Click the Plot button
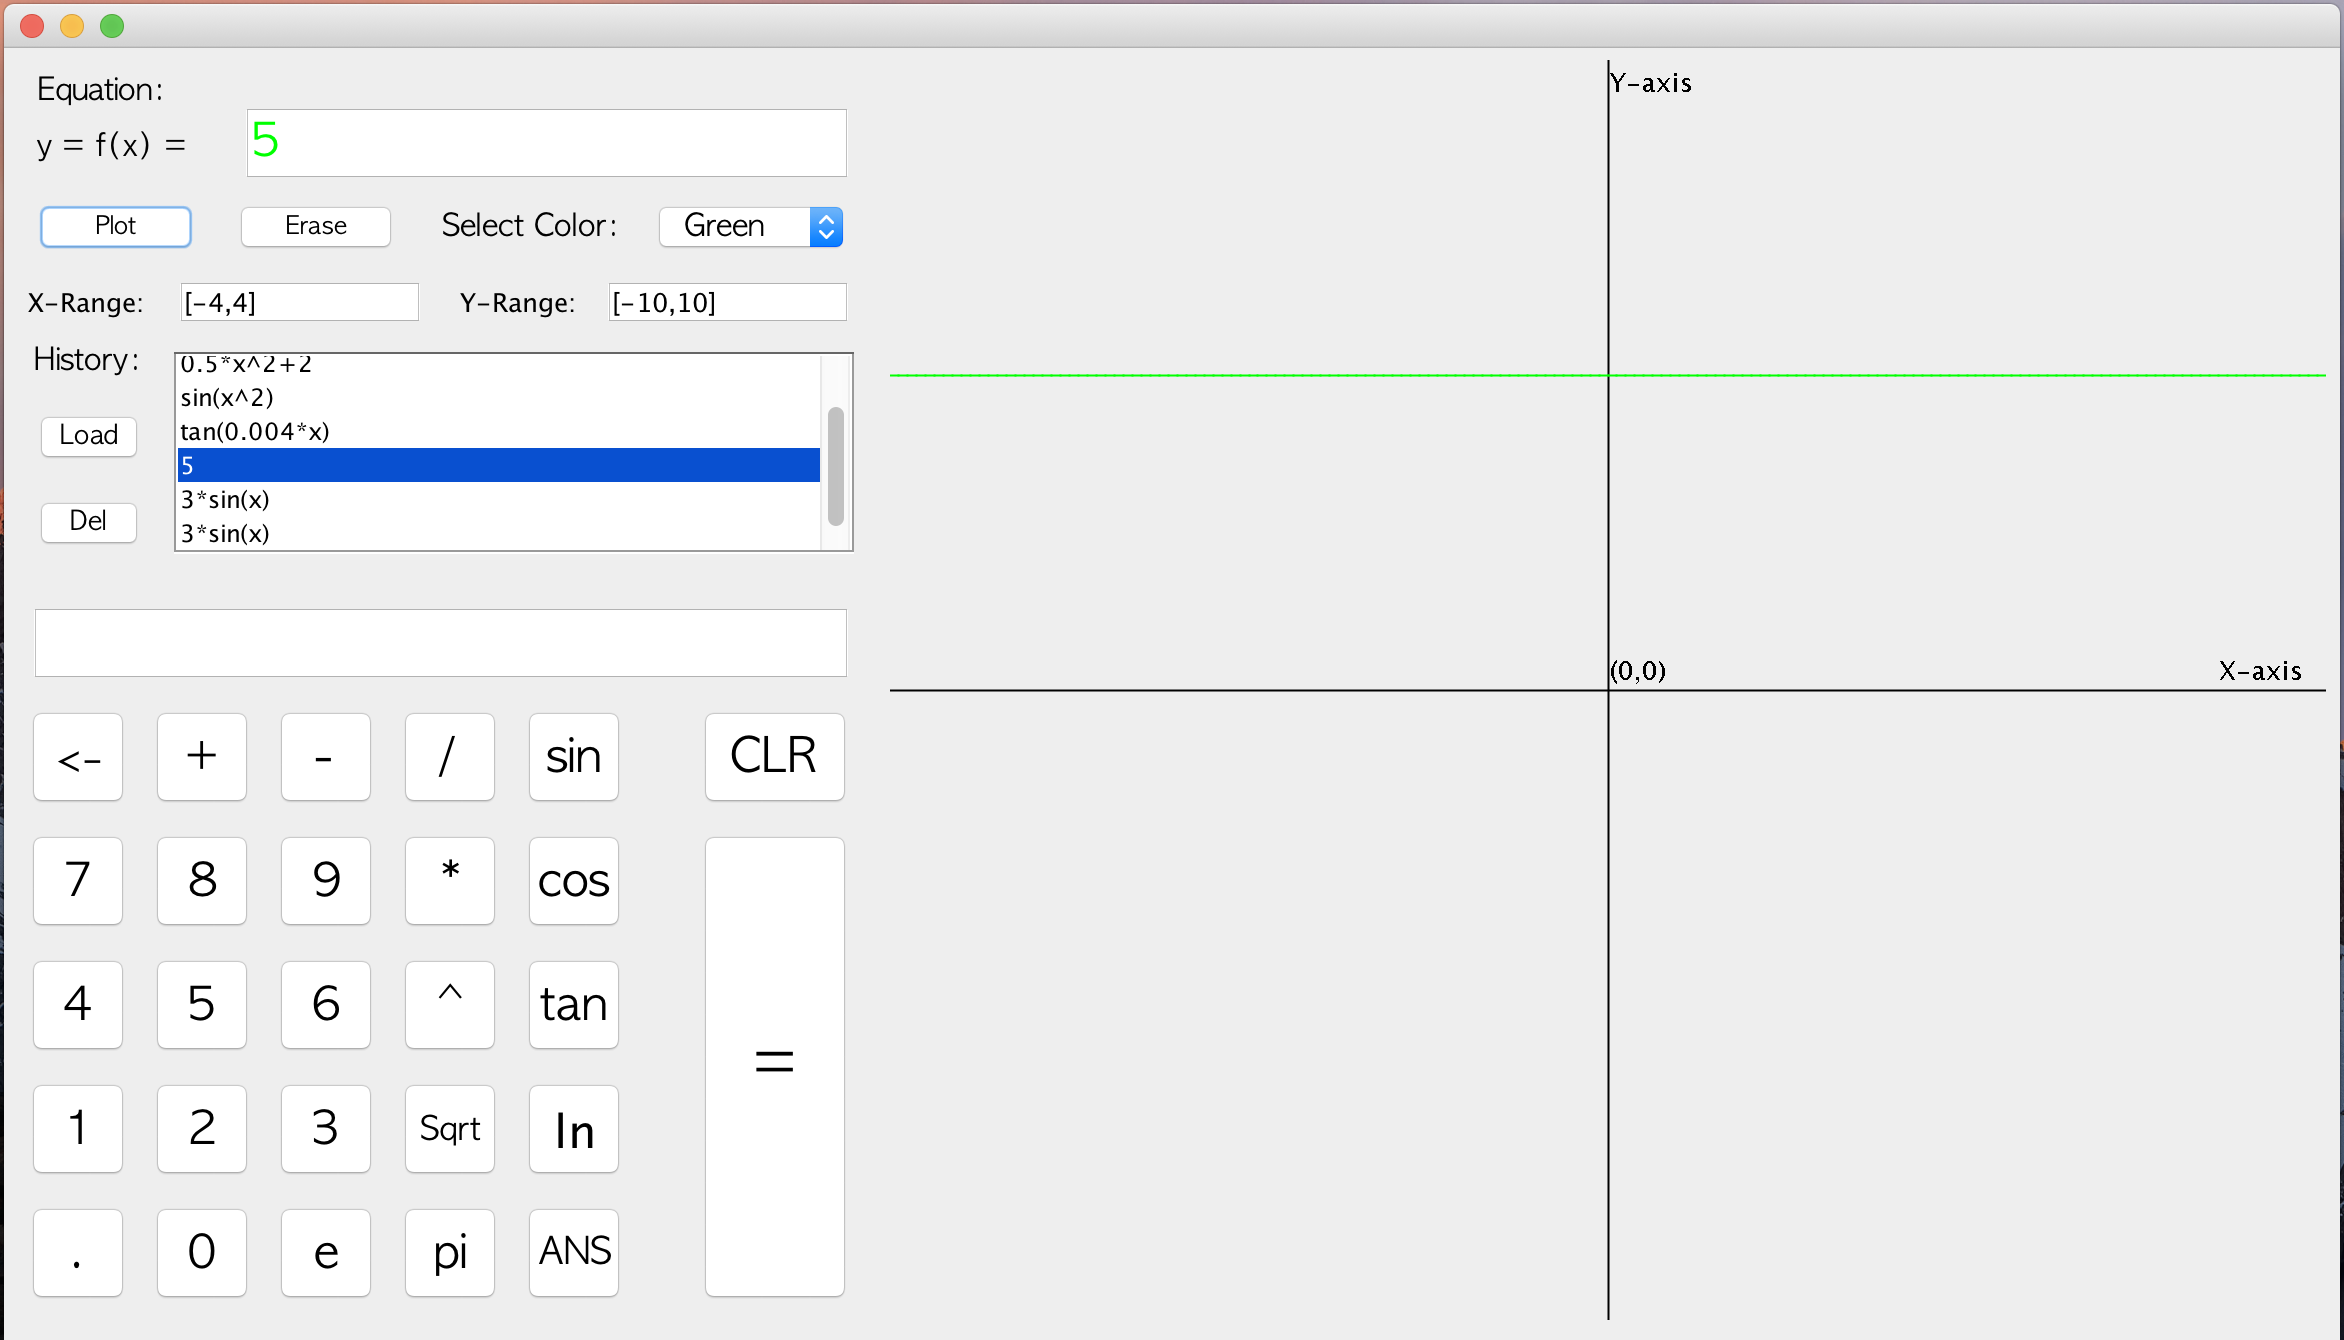 tap(115, 226)
